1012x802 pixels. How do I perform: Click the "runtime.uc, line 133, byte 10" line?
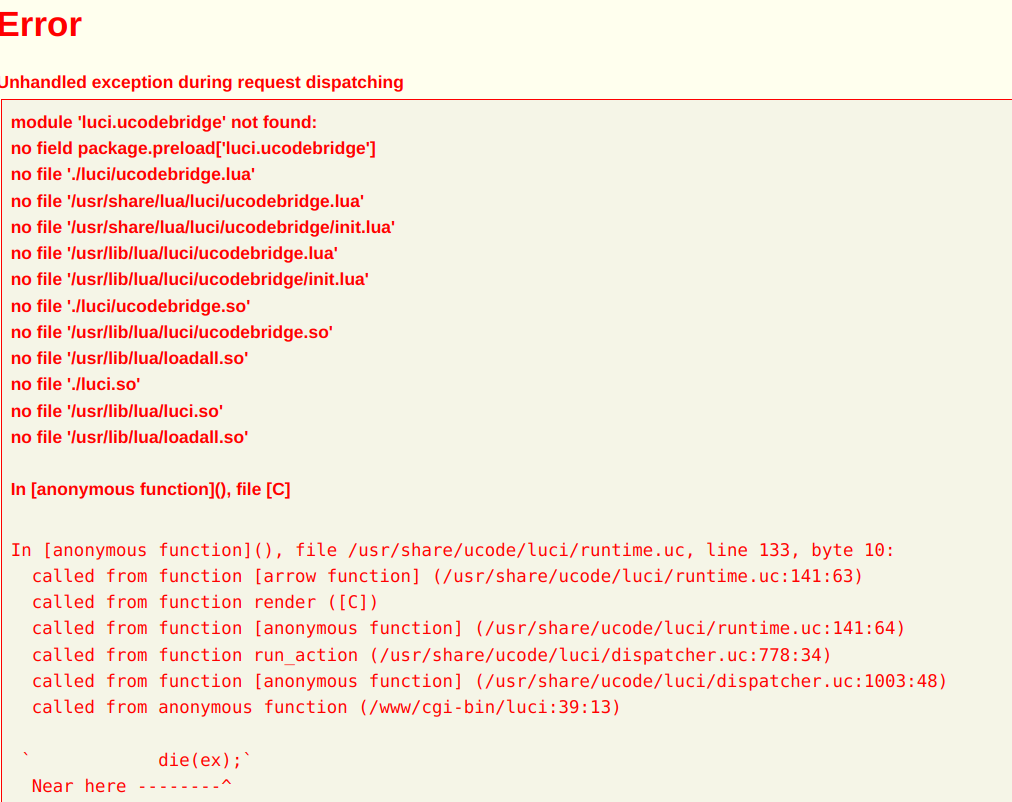tap(452, 550)
